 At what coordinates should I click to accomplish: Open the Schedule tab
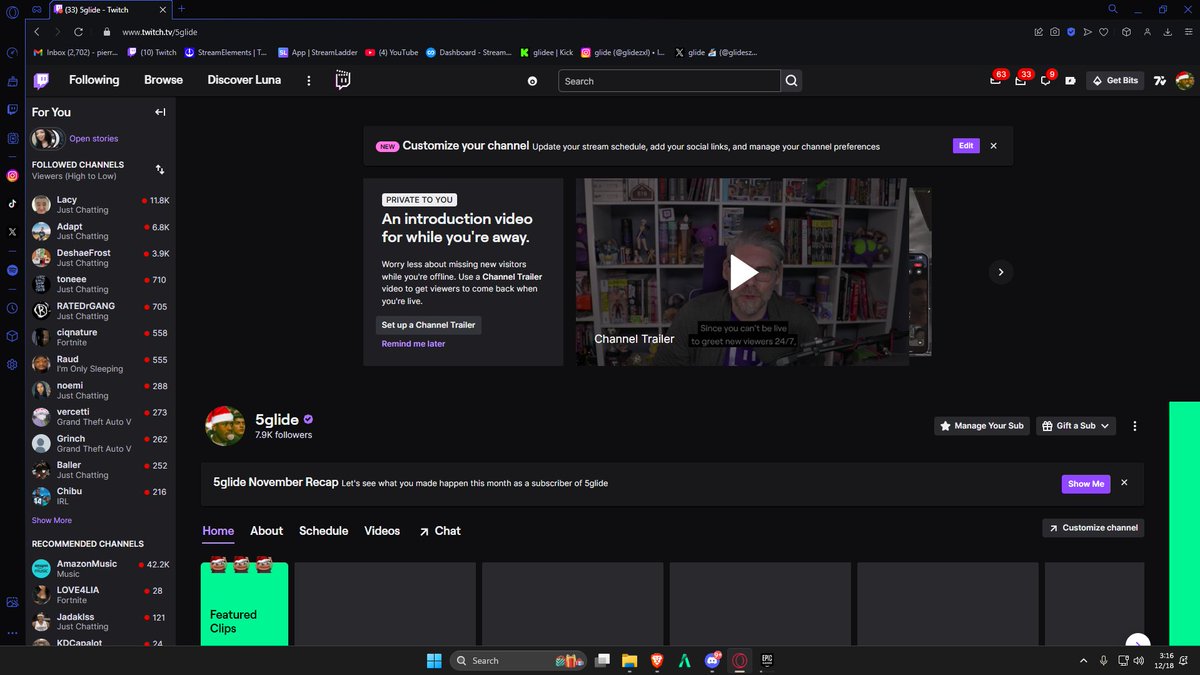[323, 531]
